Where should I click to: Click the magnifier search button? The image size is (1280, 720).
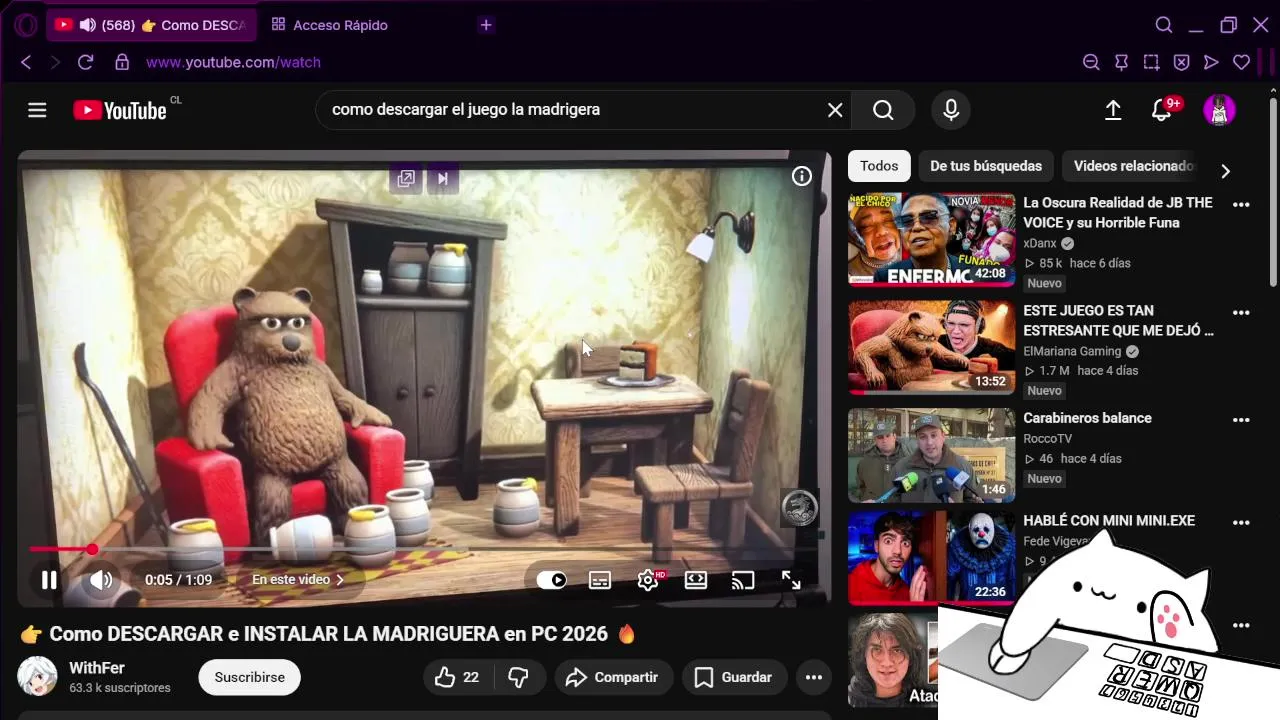point(883,110)
